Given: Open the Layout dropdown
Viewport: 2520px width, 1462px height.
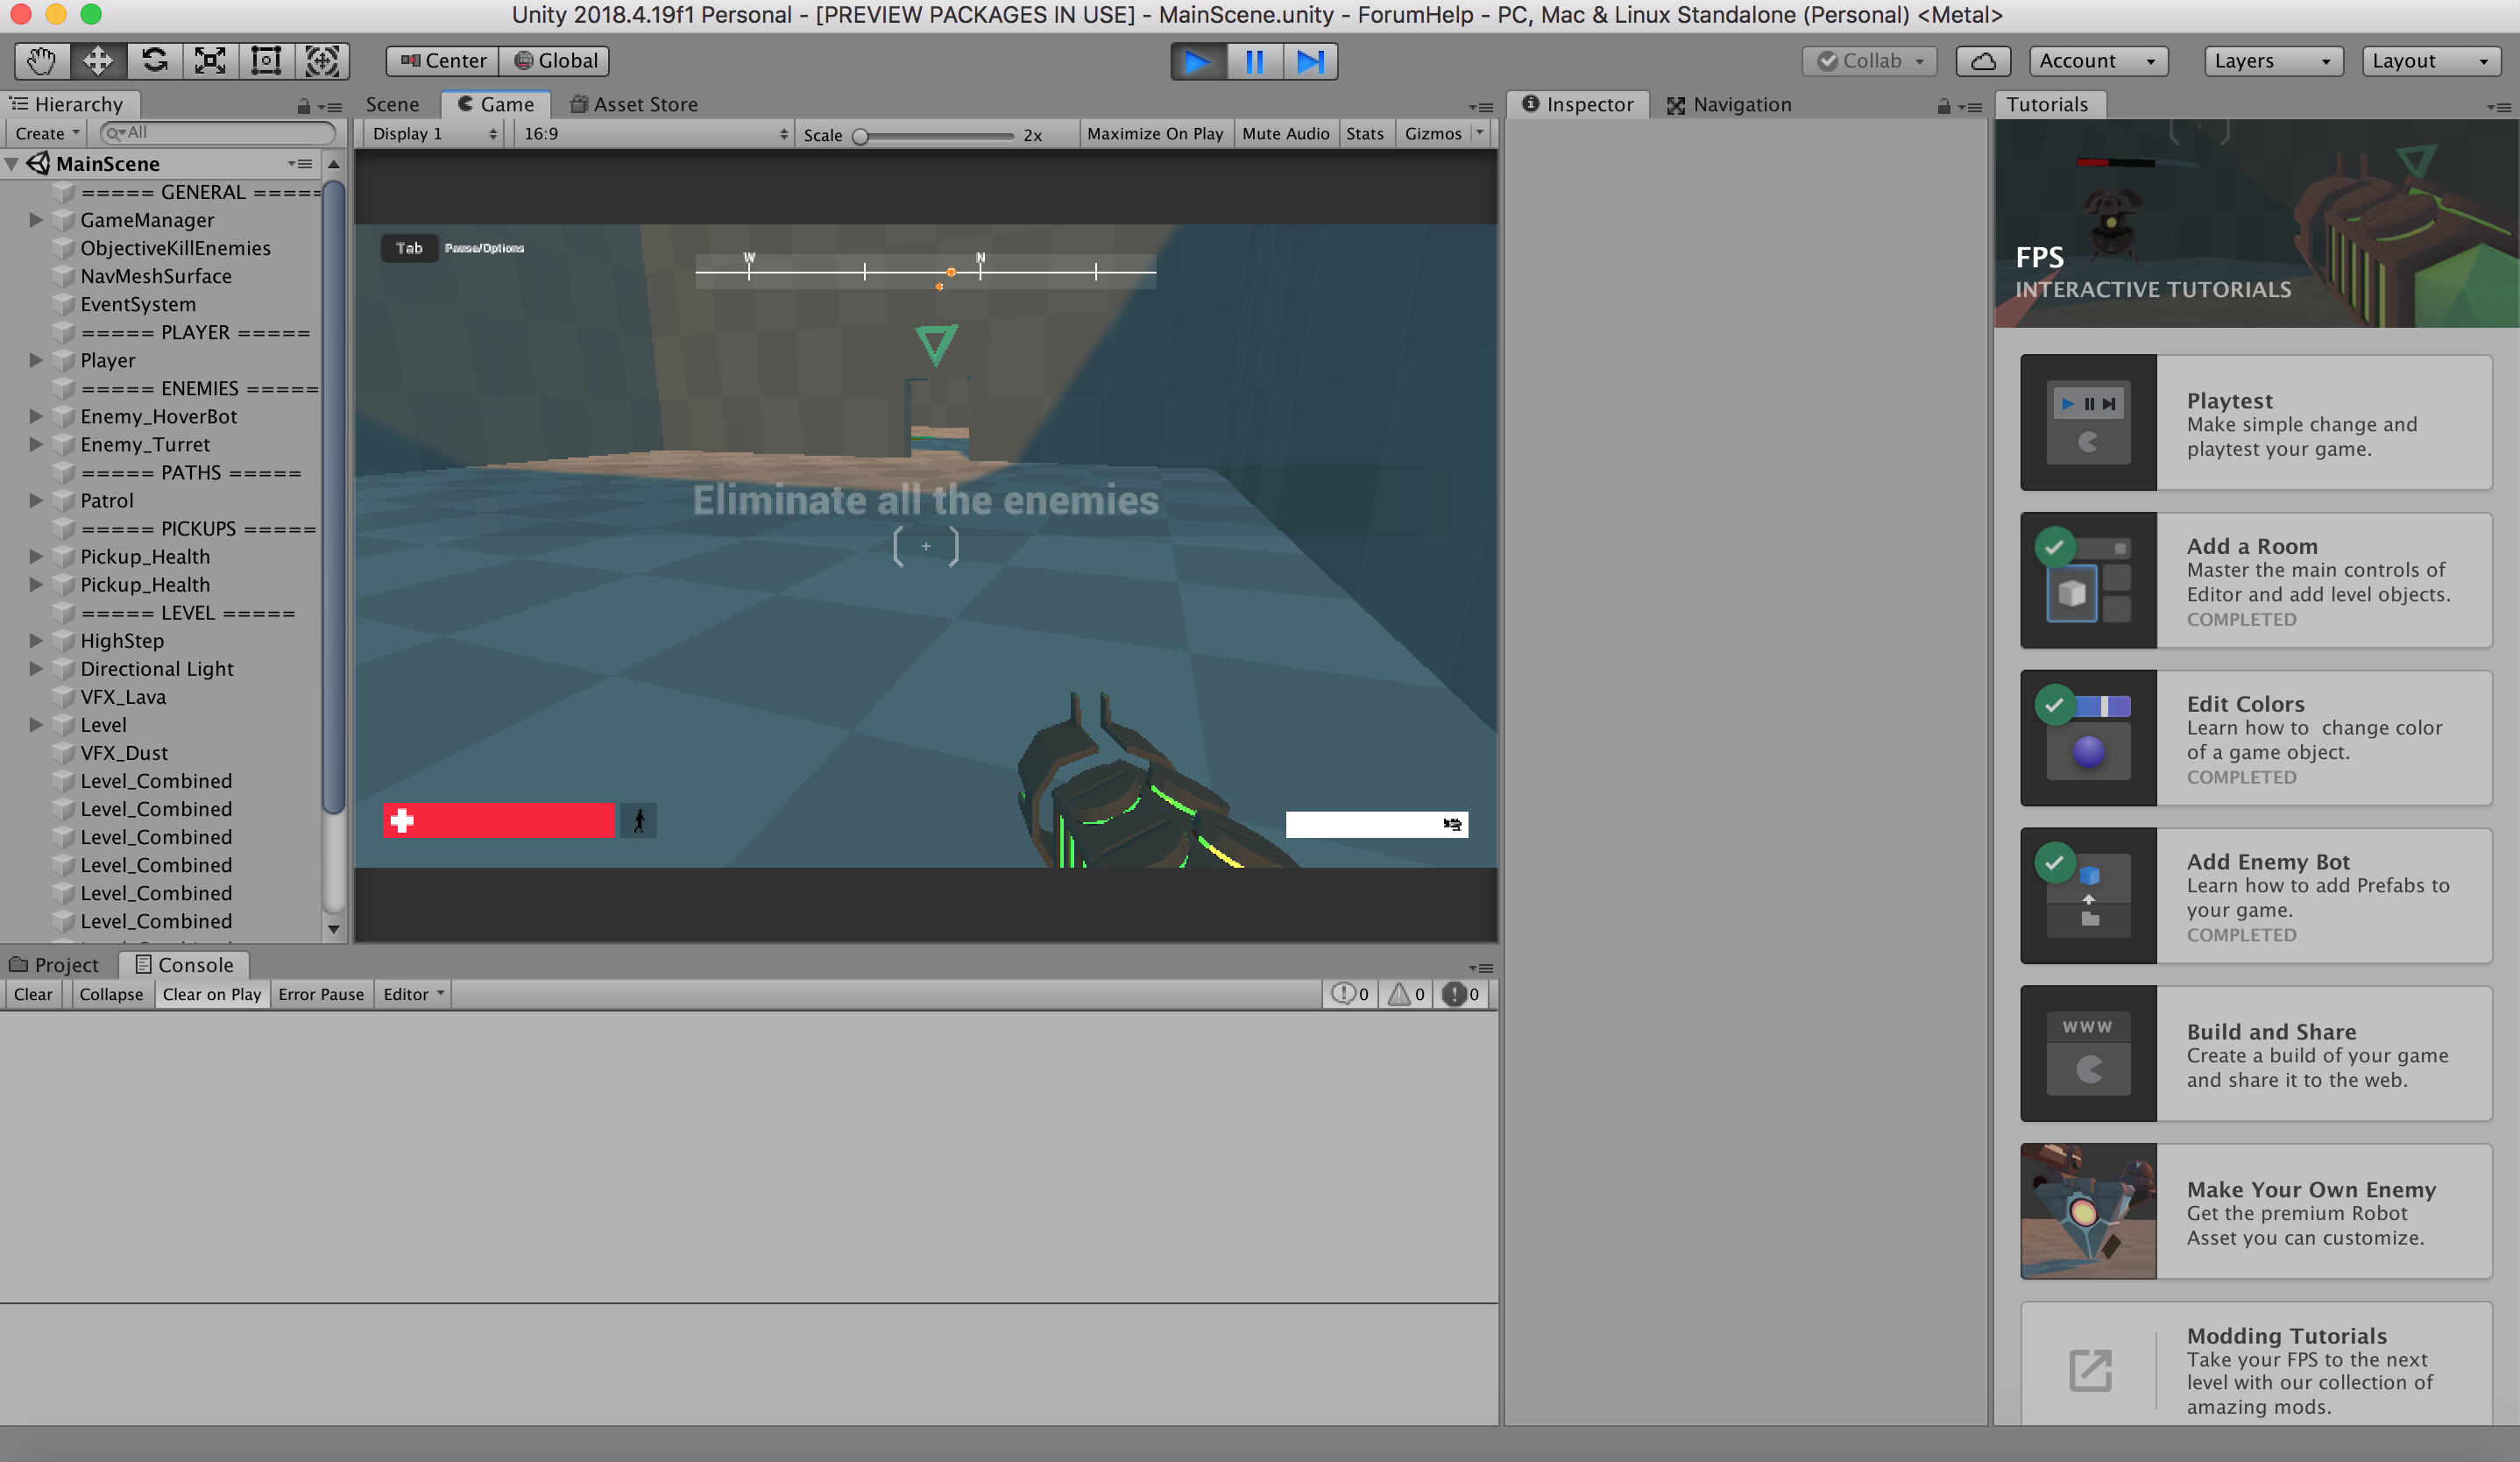Looking at the screenshot, I should (x=2430, y=60).
